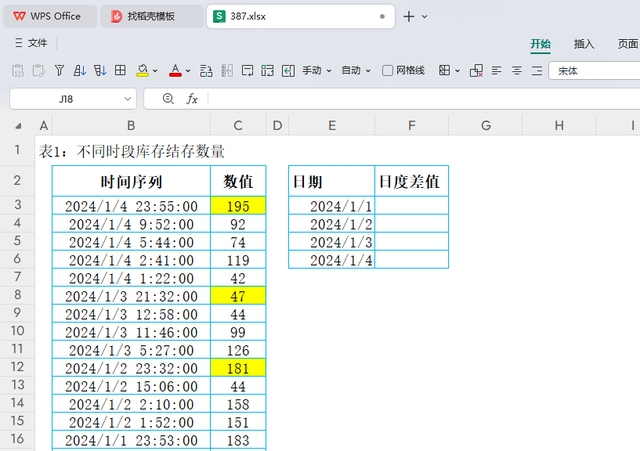Select the cell 2024/1/2 15:06:00

pyautogui.click(x=131, y=386)
